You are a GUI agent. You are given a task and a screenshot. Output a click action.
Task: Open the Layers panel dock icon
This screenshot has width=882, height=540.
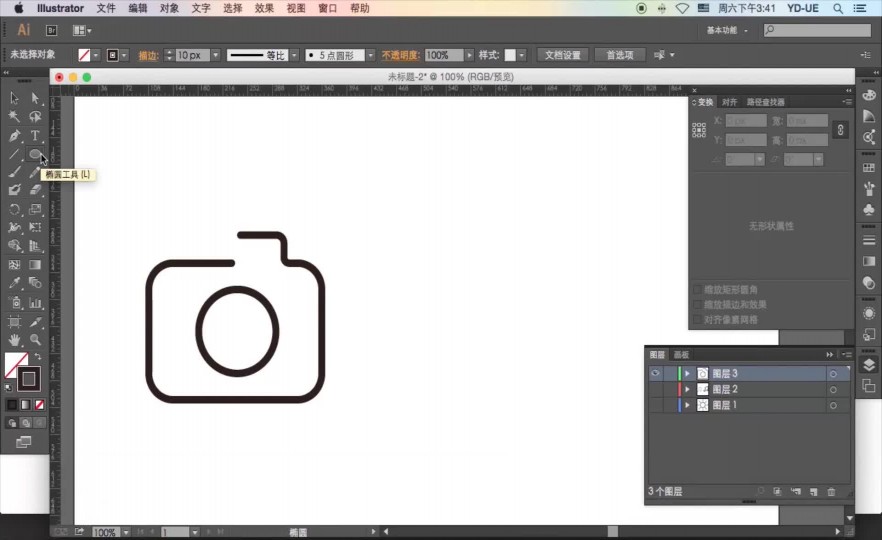coord(868,364)
